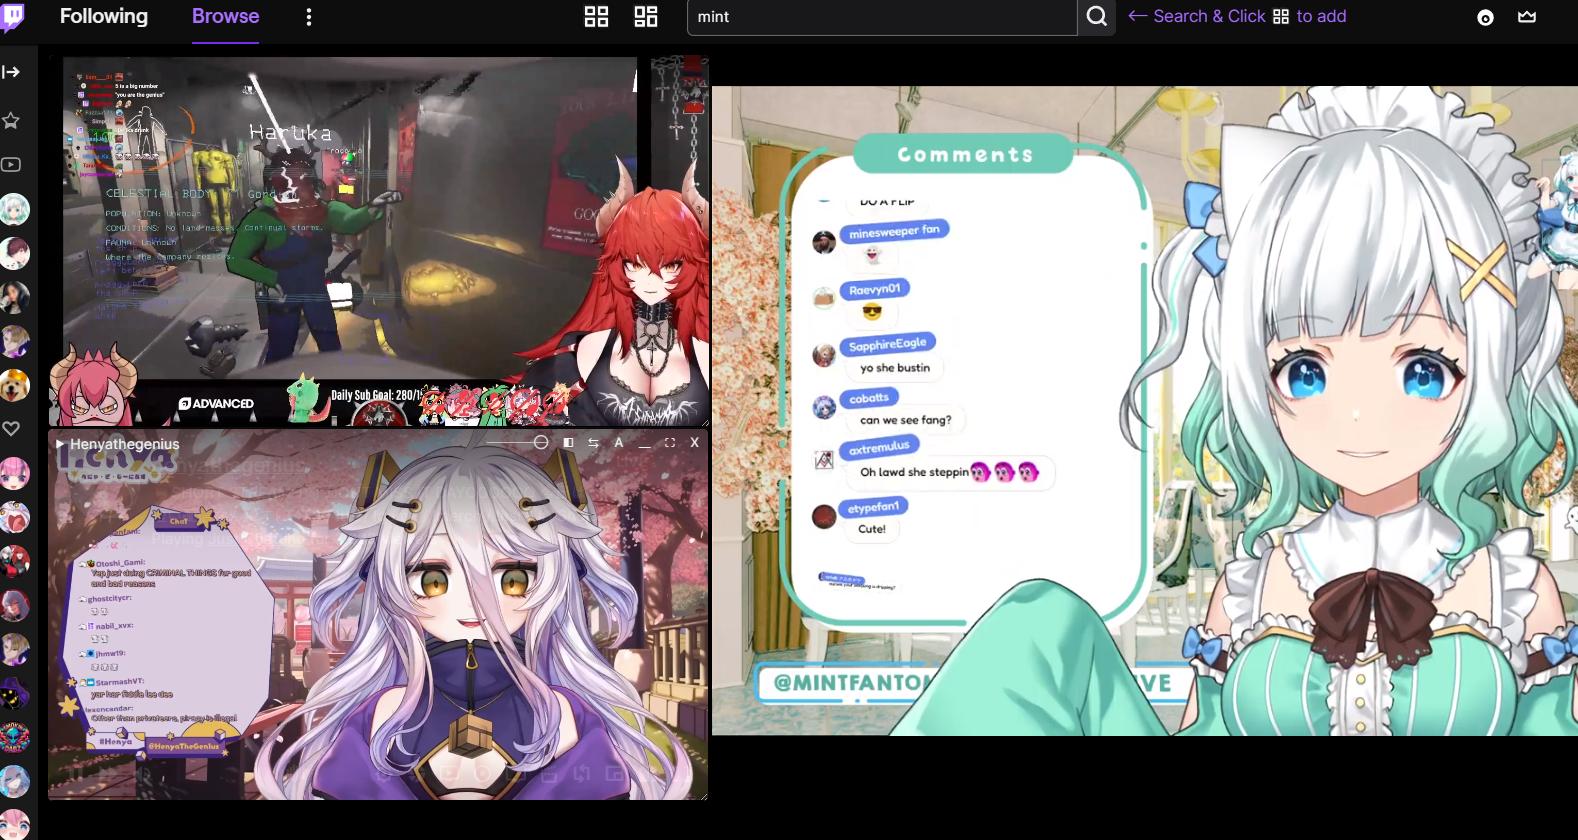Select the Henyathegenius stream video
The width and height of the screenshot is (1578, 840).
(x=378, y=615)
